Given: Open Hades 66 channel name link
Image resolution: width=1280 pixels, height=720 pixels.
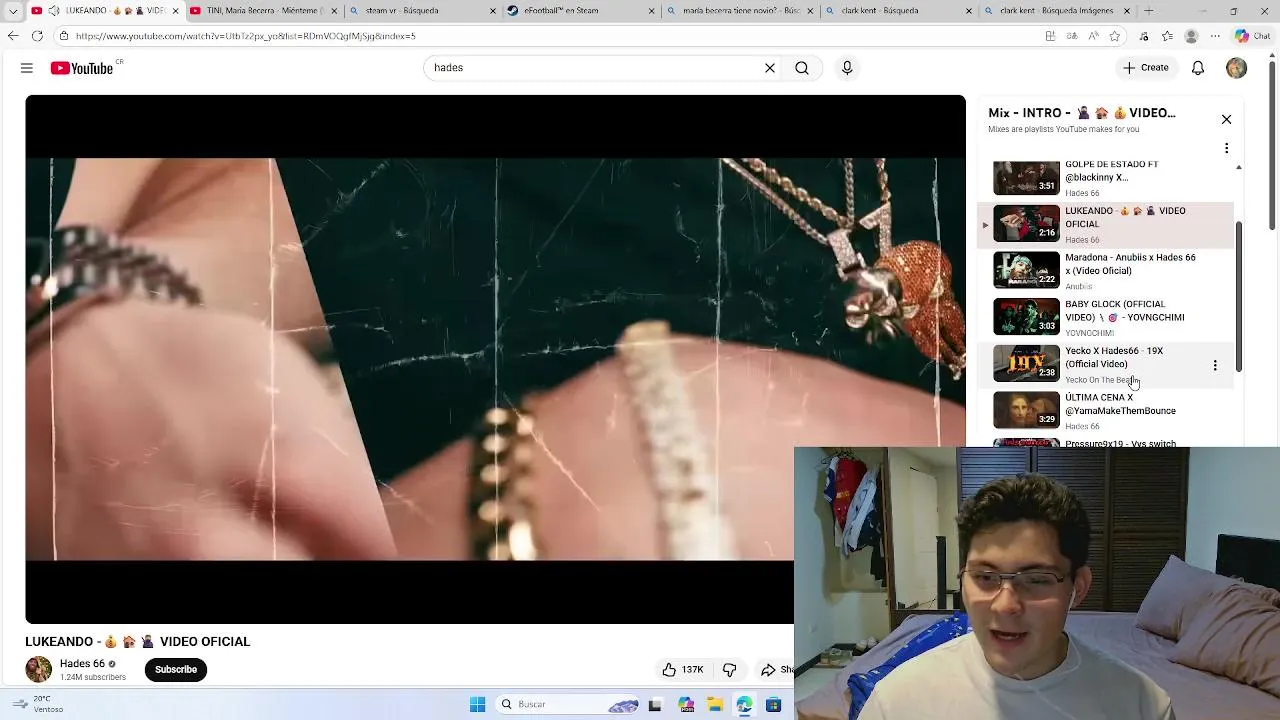Looking at the screenshot, I should 82,664.
